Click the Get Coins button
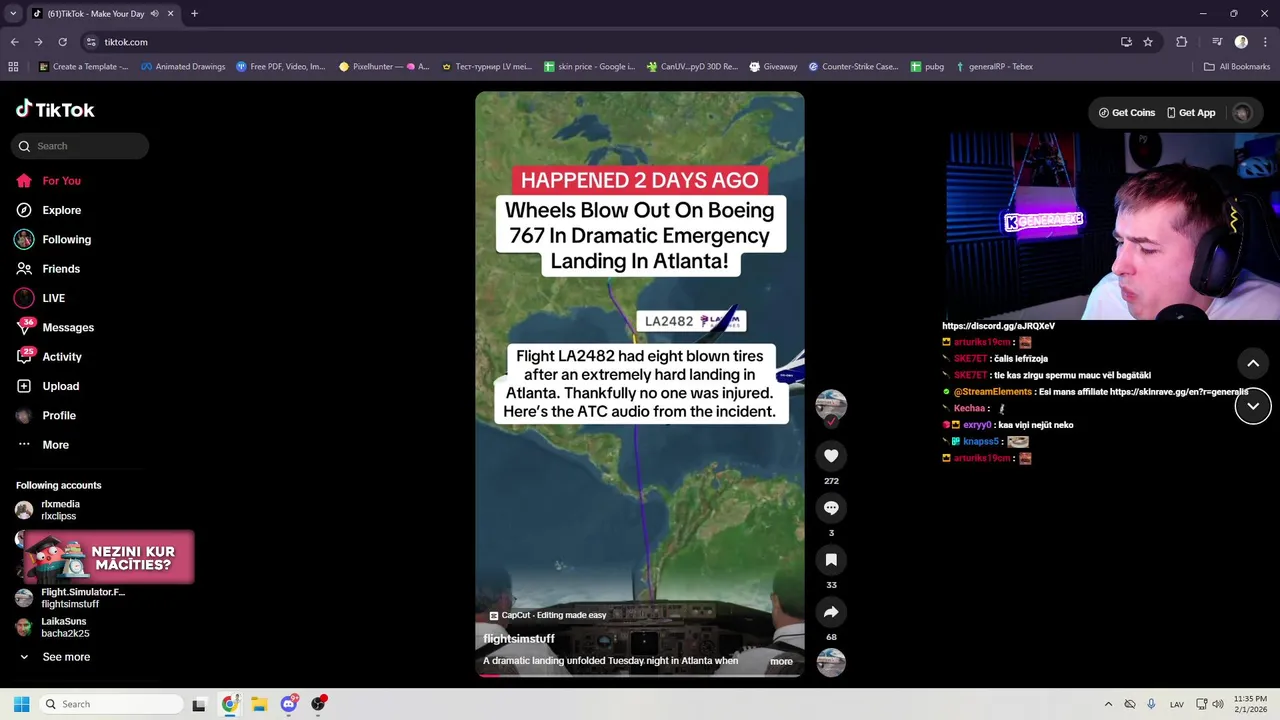Image resolution: width=1280 pixels, height=720 pixels. (x=1127, y=113)
